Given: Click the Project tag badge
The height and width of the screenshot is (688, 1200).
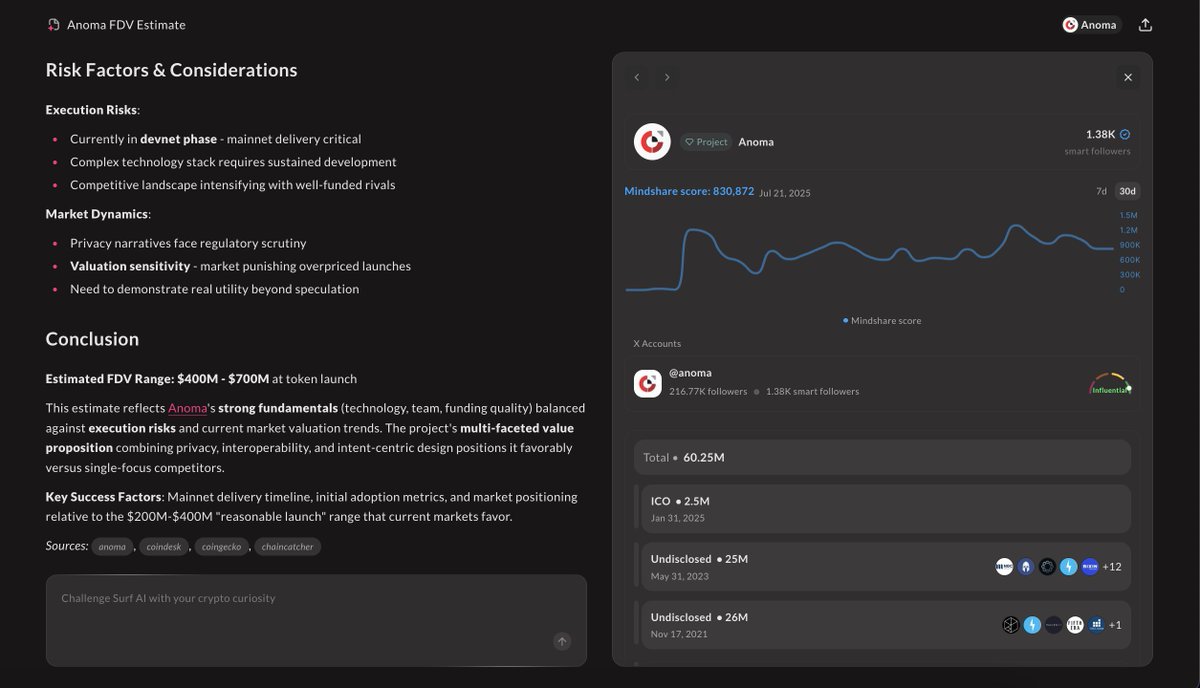Looking at the screenshot, I should pyautogui.click(x=706, y=142).
